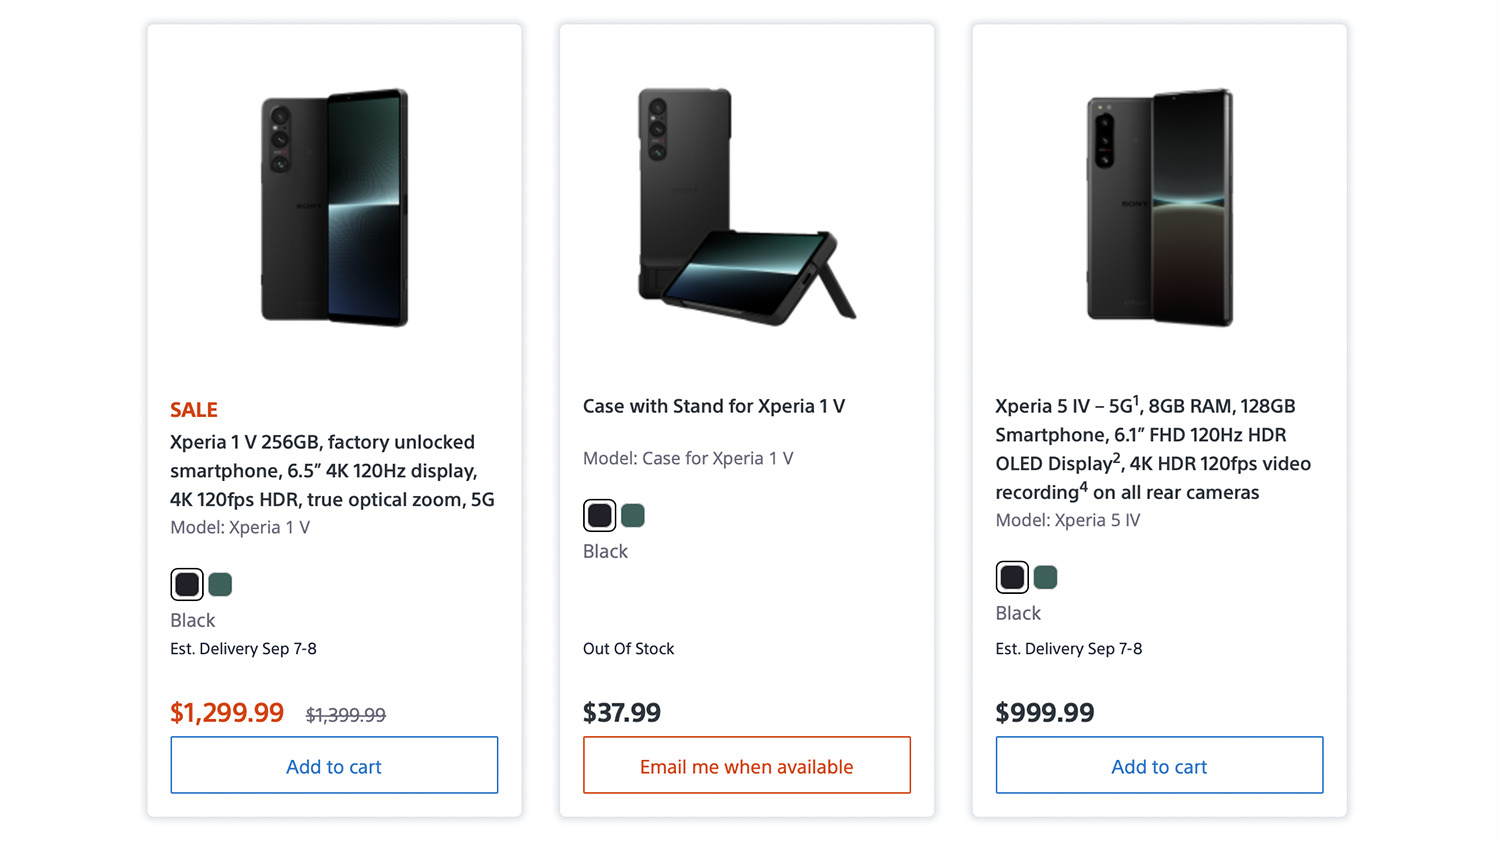Image resolution: width=1500 pixels, height=844 pixels.
Task: Click the $1,299.99 sale price
Action: coord(227,713)
